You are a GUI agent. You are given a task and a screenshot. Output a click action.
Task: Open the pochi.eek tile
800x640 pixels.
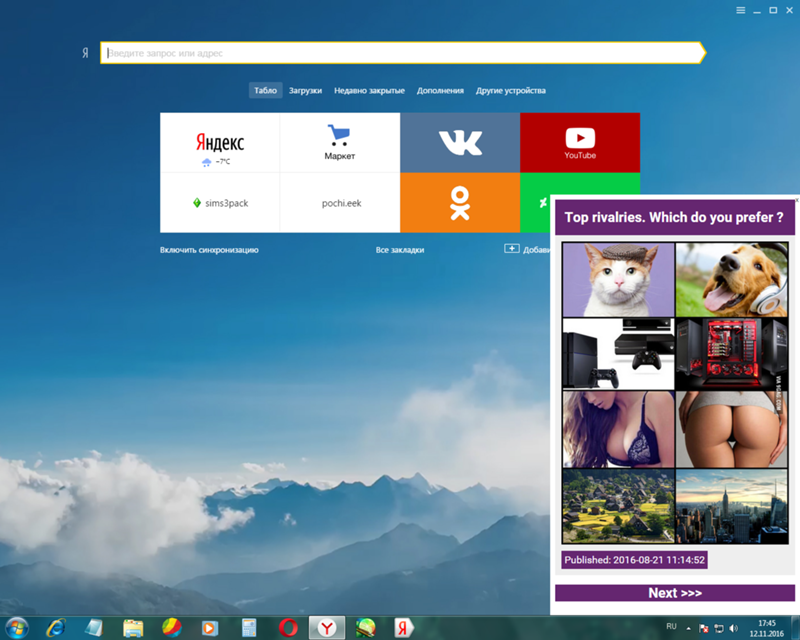[340, 203]
